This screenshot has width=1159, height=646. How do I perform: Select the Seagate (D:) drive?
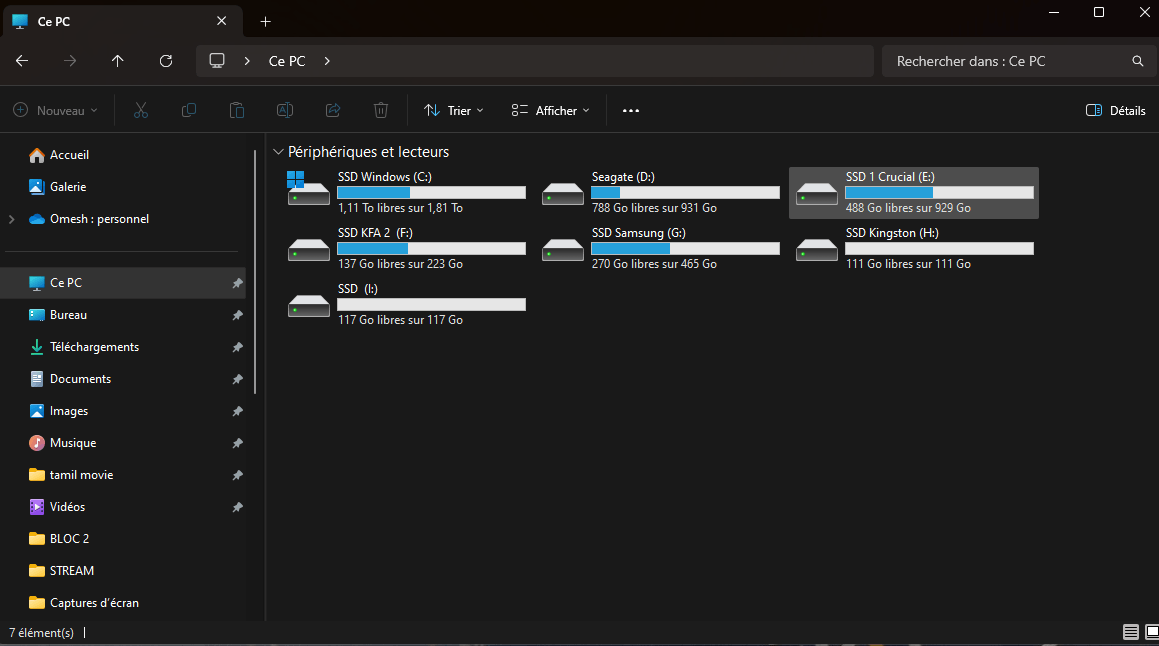click(x=660, y=192)
